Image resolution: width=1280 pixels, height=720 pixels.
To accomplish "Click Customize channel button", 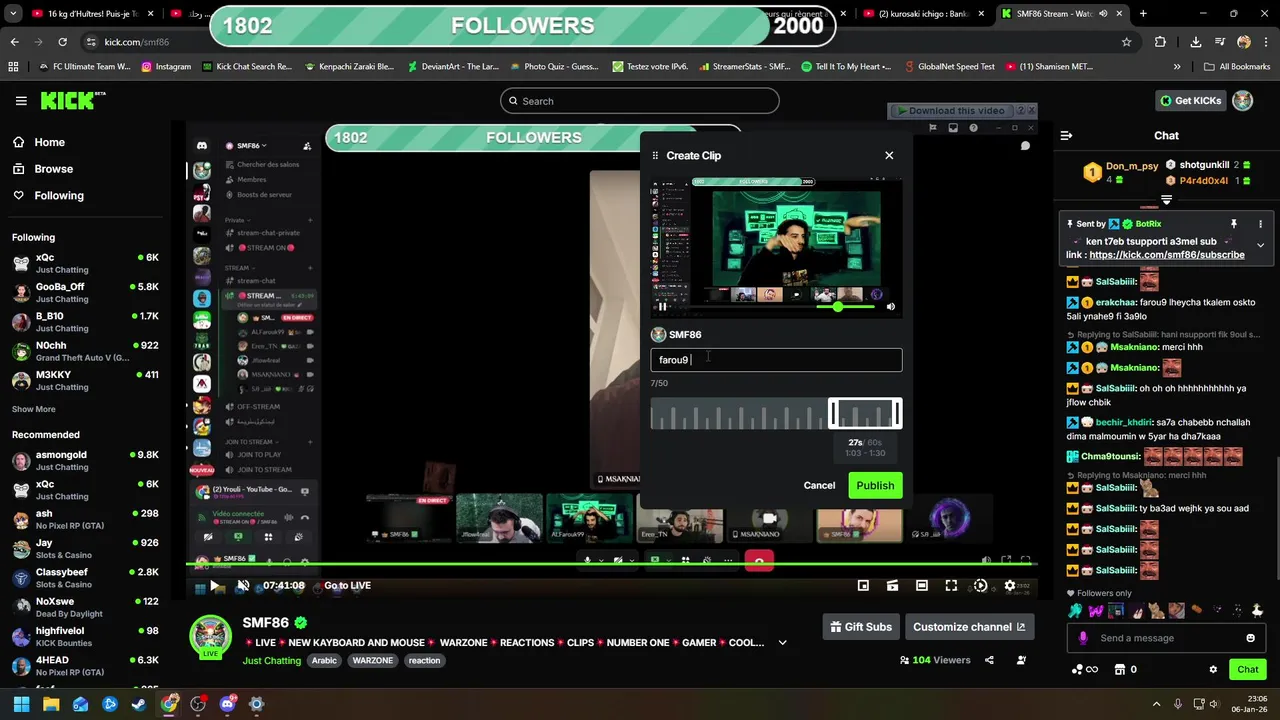I will coord(969,627).
